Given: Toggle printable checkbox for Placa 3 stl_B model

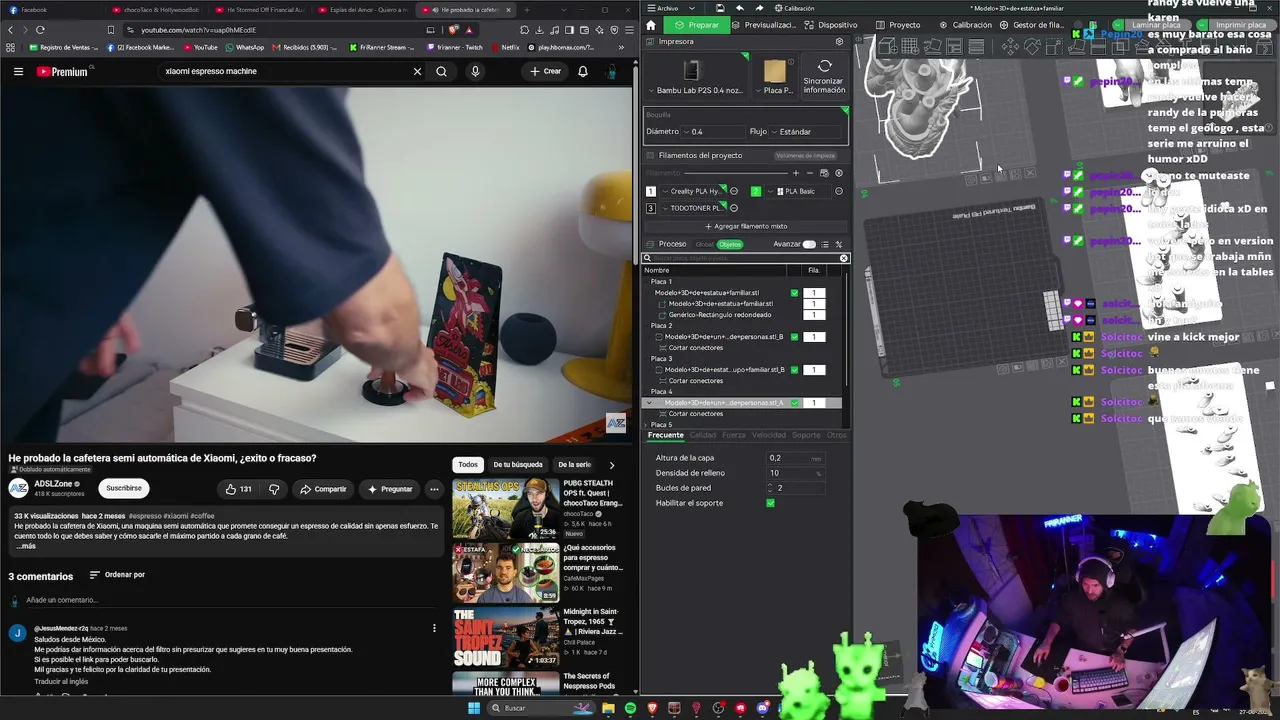Looking at the screenshot, I should pyautogui.click(x=795, y=370).
